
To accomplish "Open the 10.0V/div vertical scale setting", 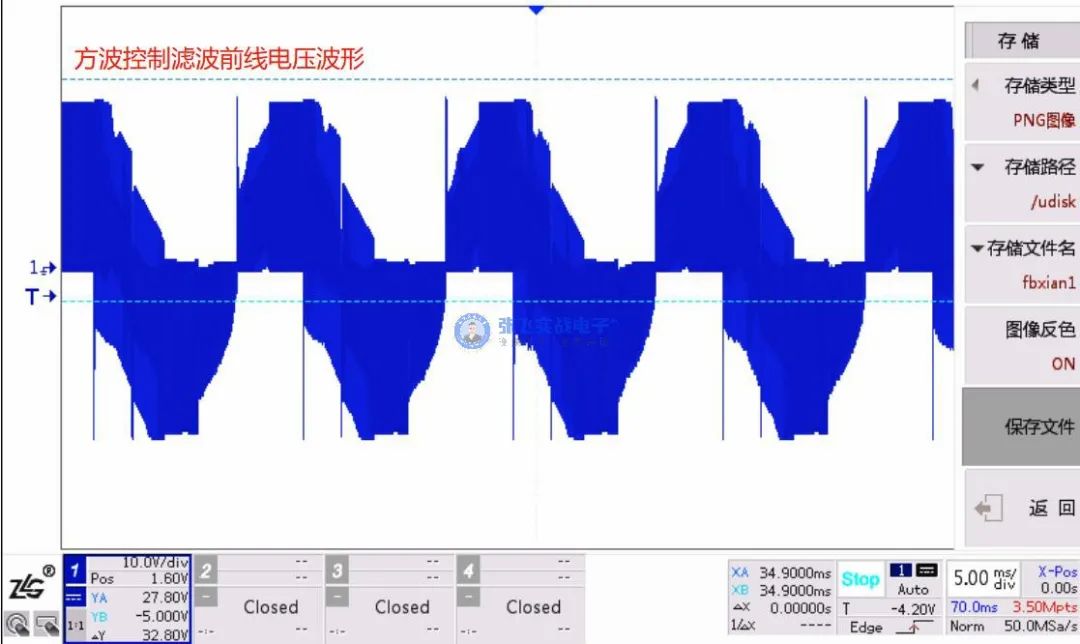I will click(154, 563).
